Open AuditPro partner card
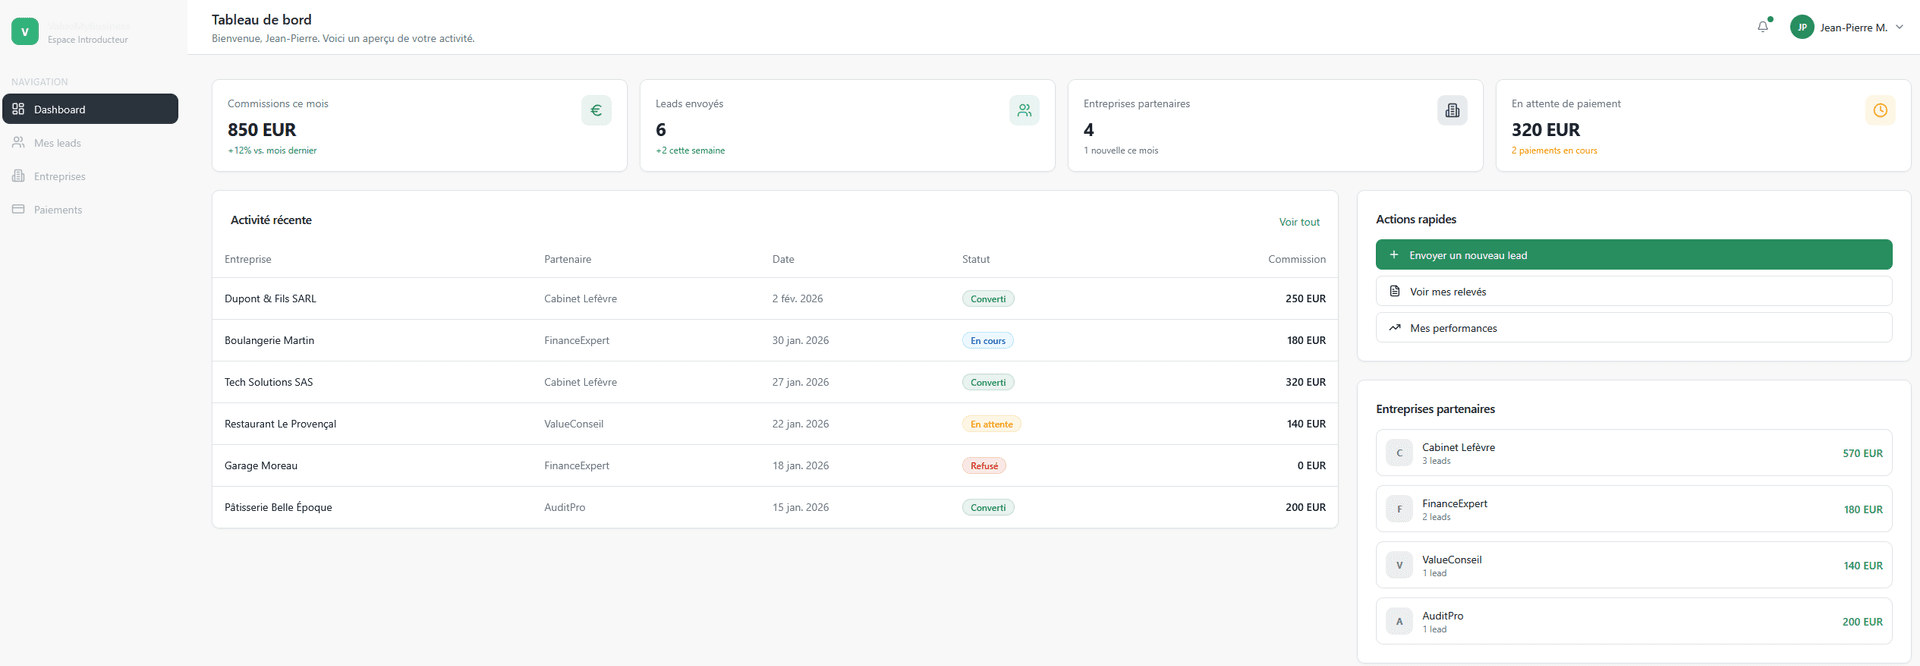 click(x=1634, y=621)
